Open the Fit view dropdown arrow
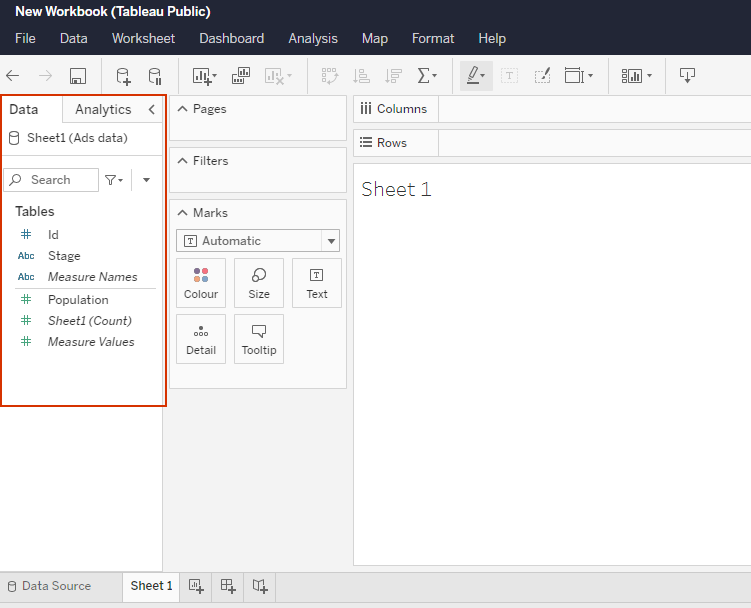 590,76
